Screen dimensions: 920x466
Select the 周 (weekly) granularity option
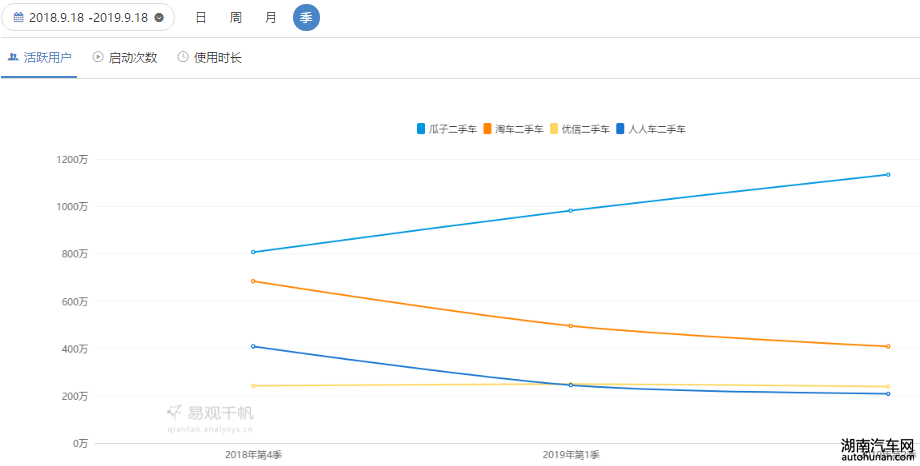pyautogui.click(x=236, y=18)
